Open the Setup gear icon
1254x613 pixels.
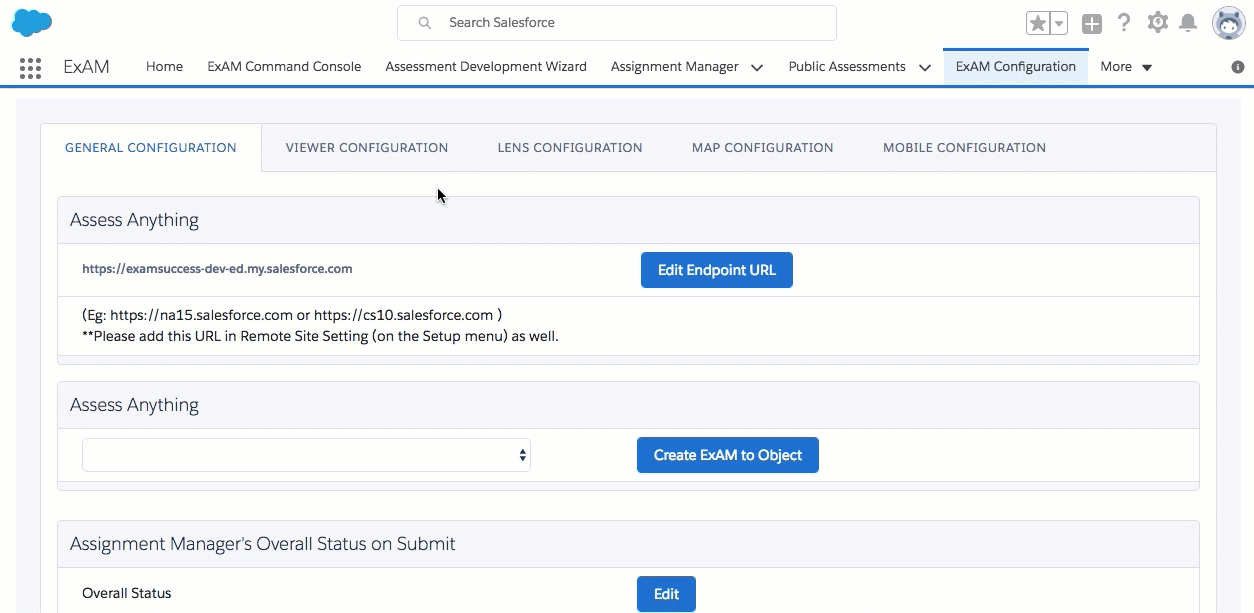pos(1157,22)
